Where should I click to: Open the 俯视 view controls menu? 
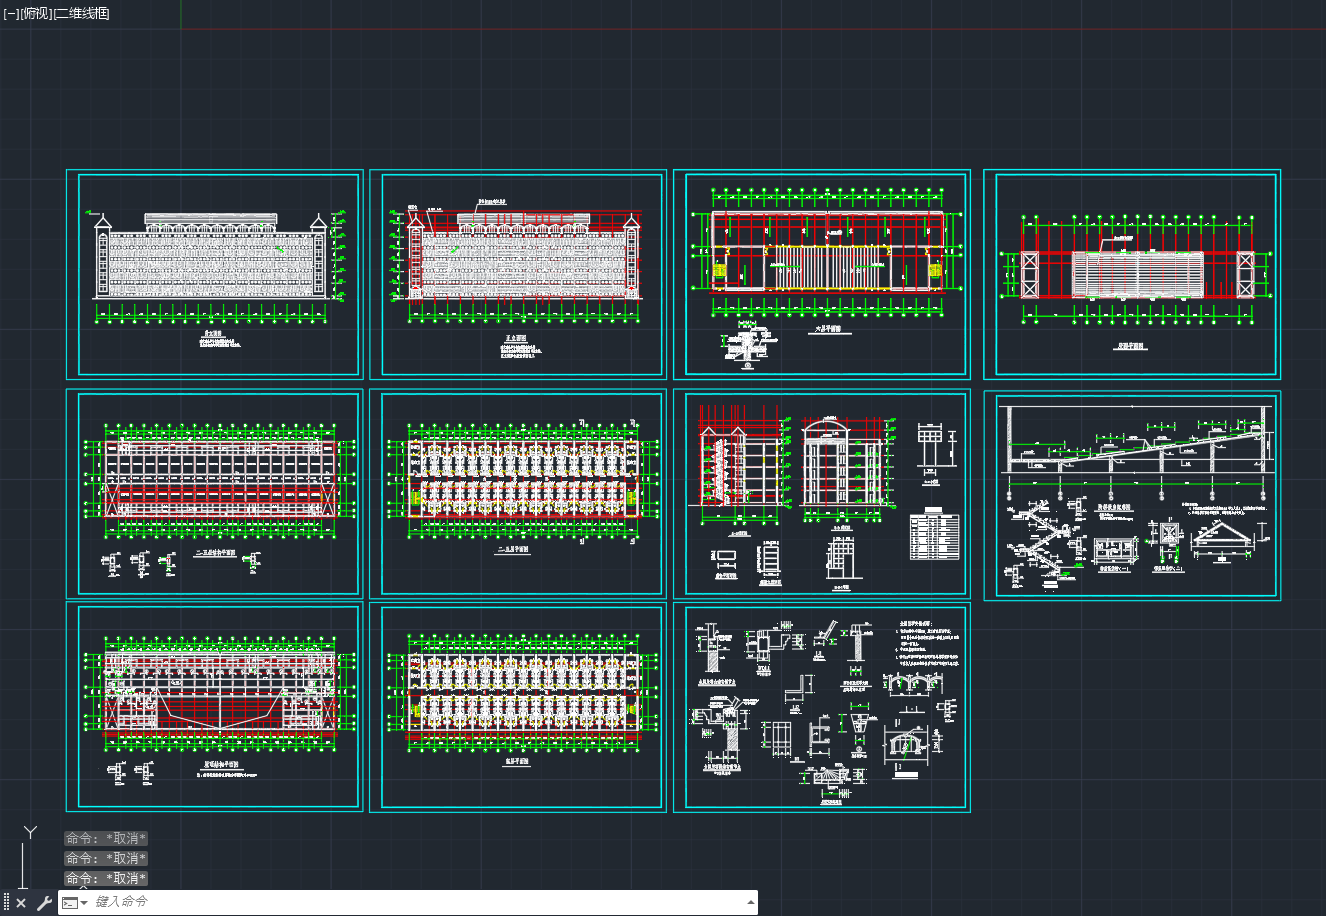(x=36, y=13)
